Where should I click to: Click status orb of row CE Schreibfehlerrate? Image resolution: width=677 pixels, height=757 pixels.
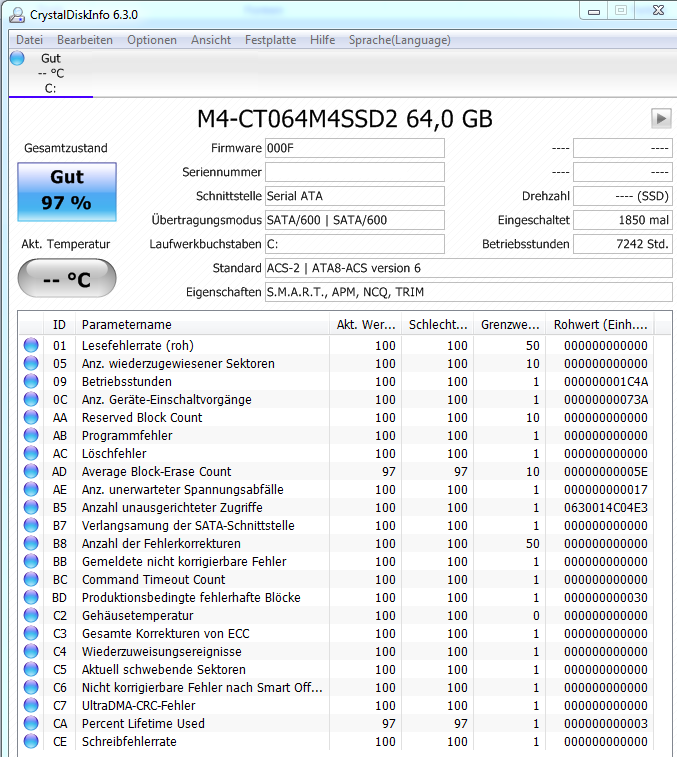[31, 741]
